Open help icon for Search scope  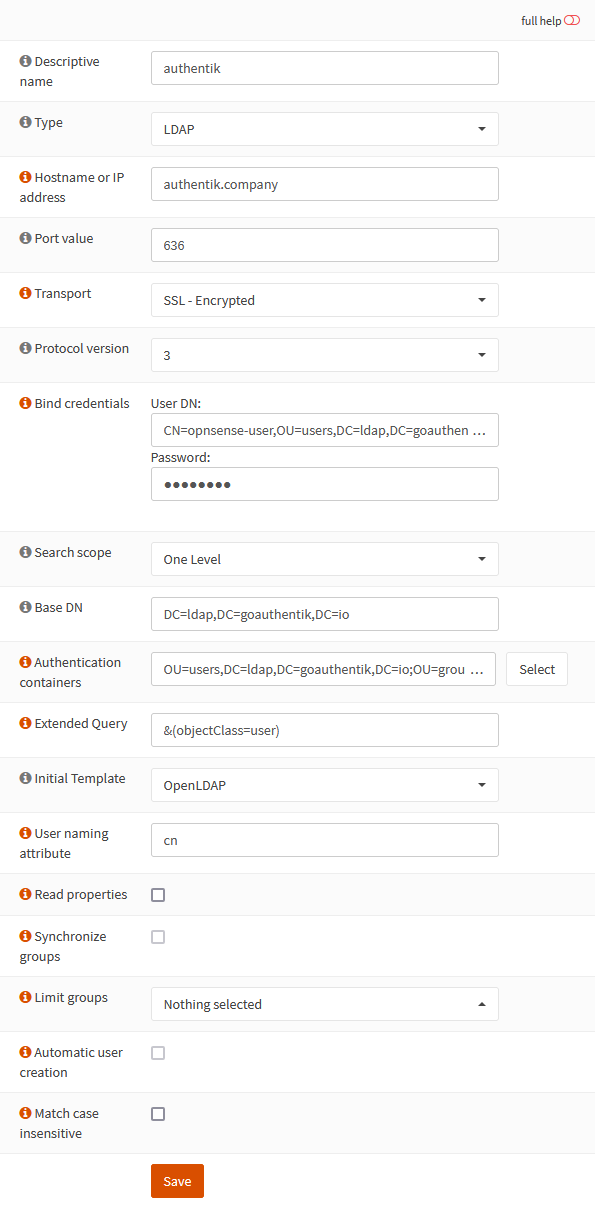25,552
